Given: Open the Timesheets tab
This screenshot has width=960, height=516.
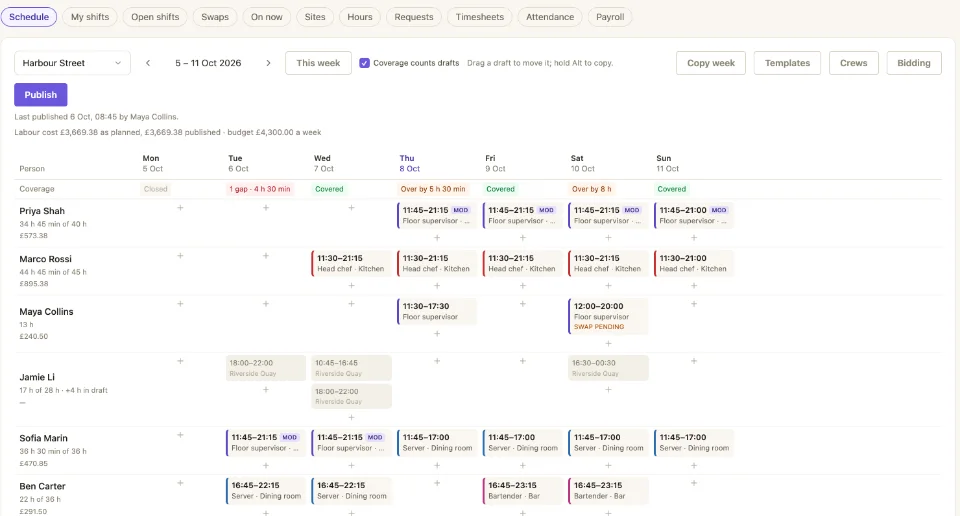Looking at the screenshot, I should [x=479, y=17].
